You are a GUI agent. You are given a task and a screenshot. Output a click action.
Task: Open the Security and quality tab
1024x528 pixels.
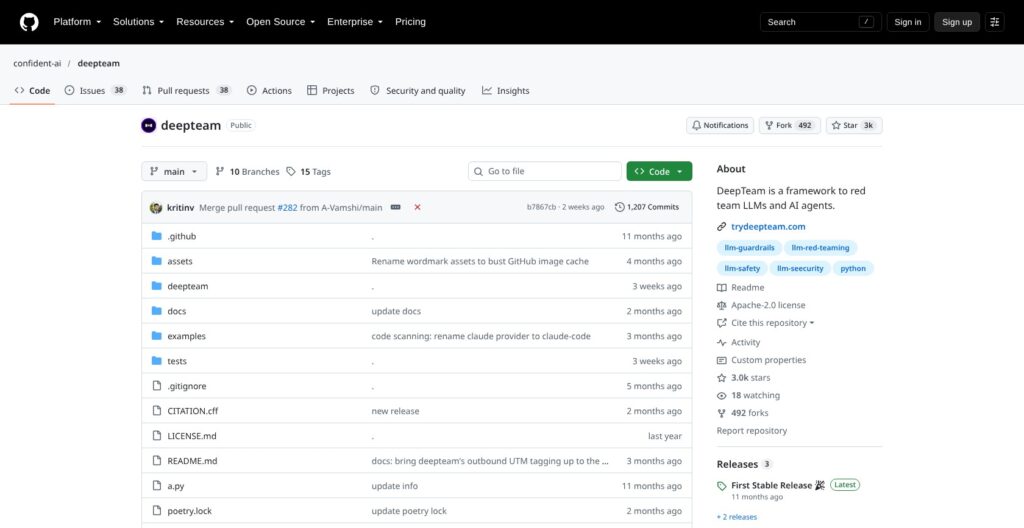(418, 91)
